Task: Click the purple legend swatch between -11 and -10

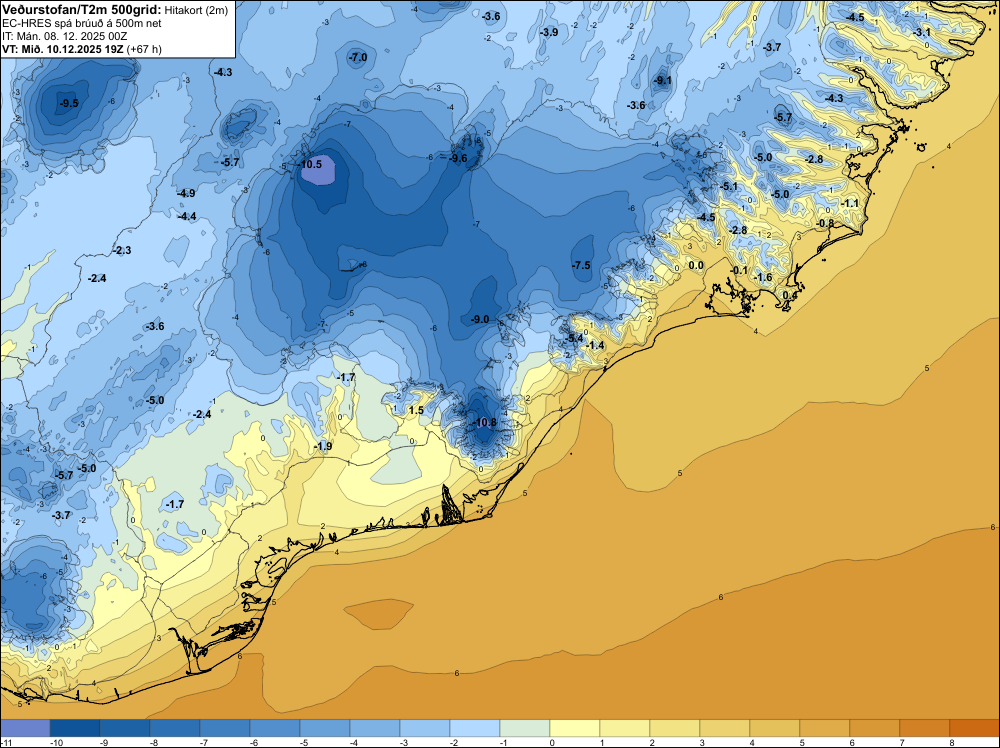Action: pos(25,728)
